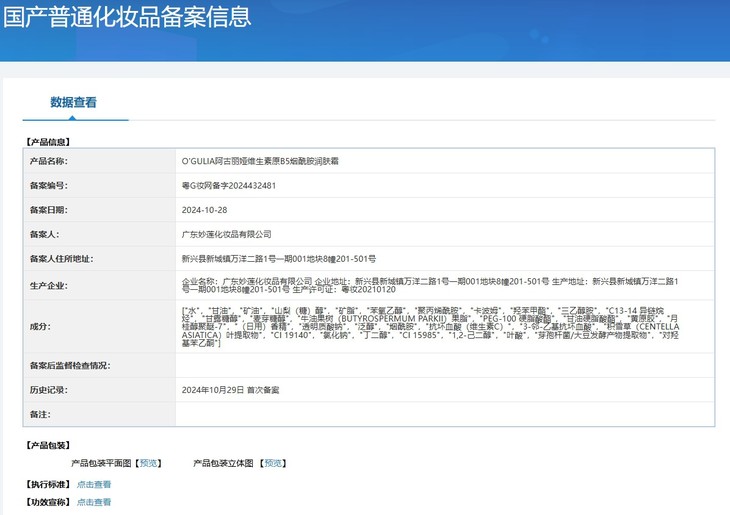Preview the 产品包装平面图 image

pos(148,463)
